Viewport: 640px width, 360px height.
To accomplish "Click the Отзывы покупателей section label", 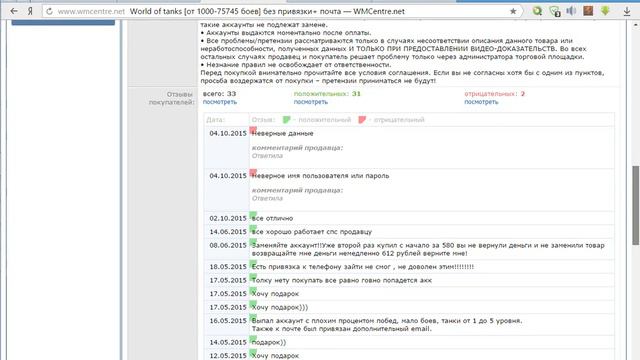I will [171, 98].
